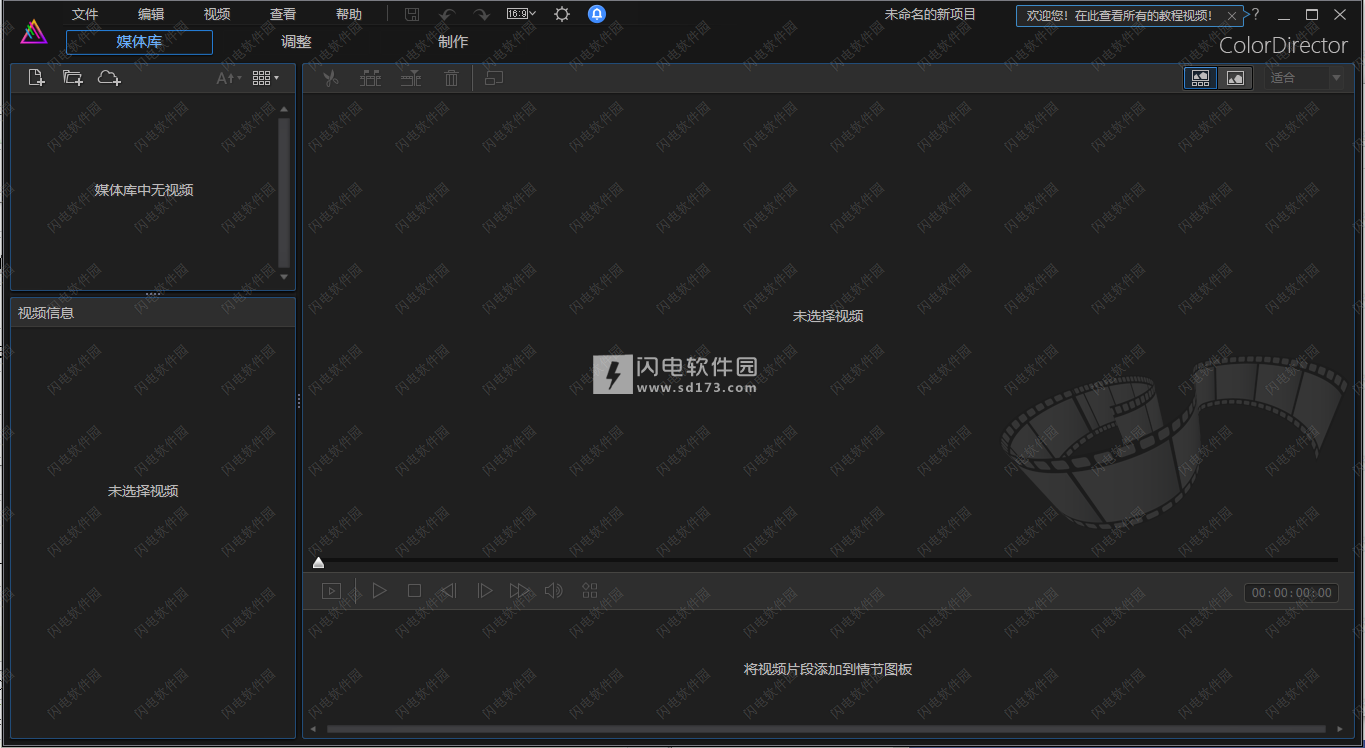The image size is (1365, 748).
Task: Toggle the storyboard play mode icon
Action: (x=331, y=591)
